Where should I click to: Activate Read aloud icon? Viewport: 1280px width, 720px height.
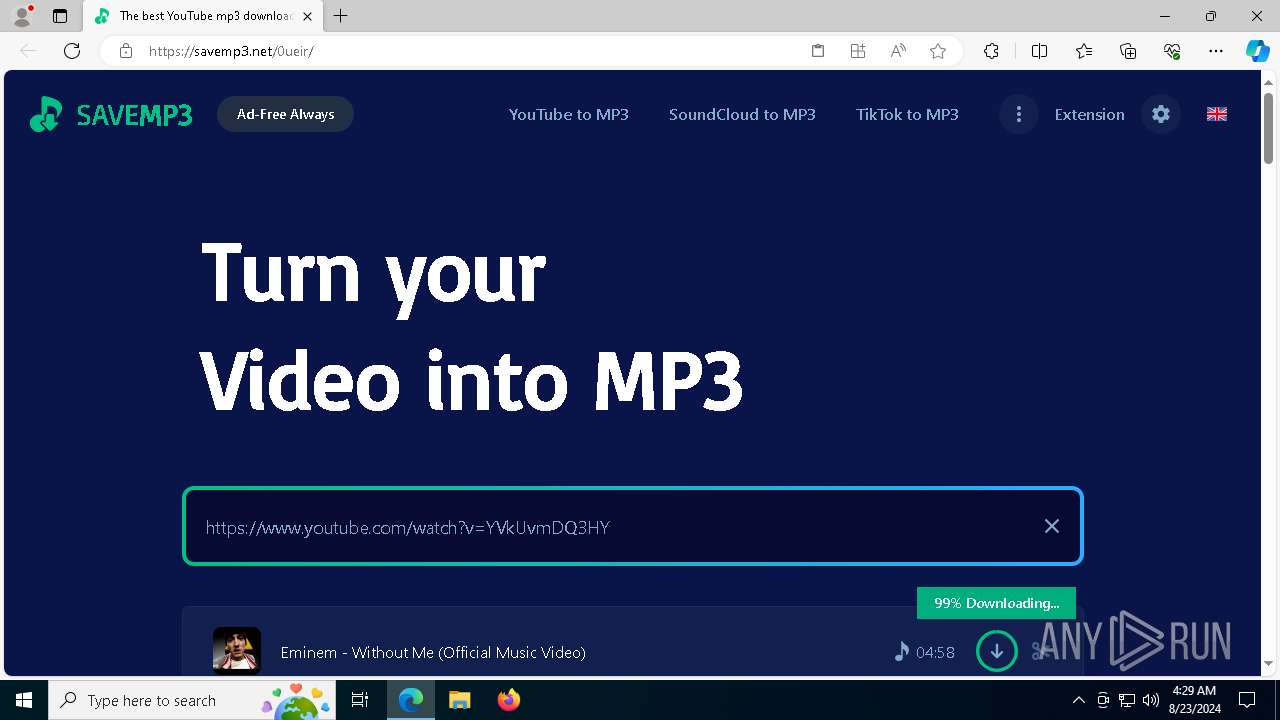point(898,51)
